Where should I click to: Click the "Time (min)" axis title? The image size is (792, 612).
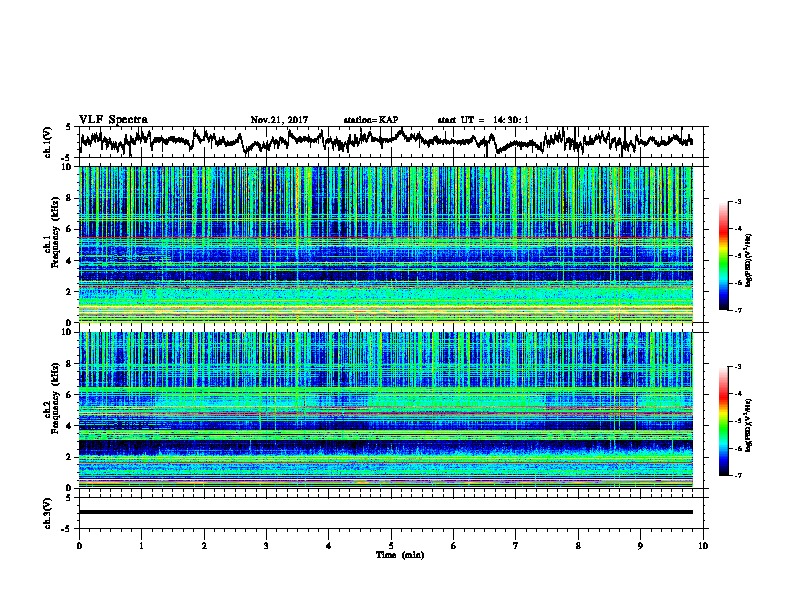(x=400, y=555)
